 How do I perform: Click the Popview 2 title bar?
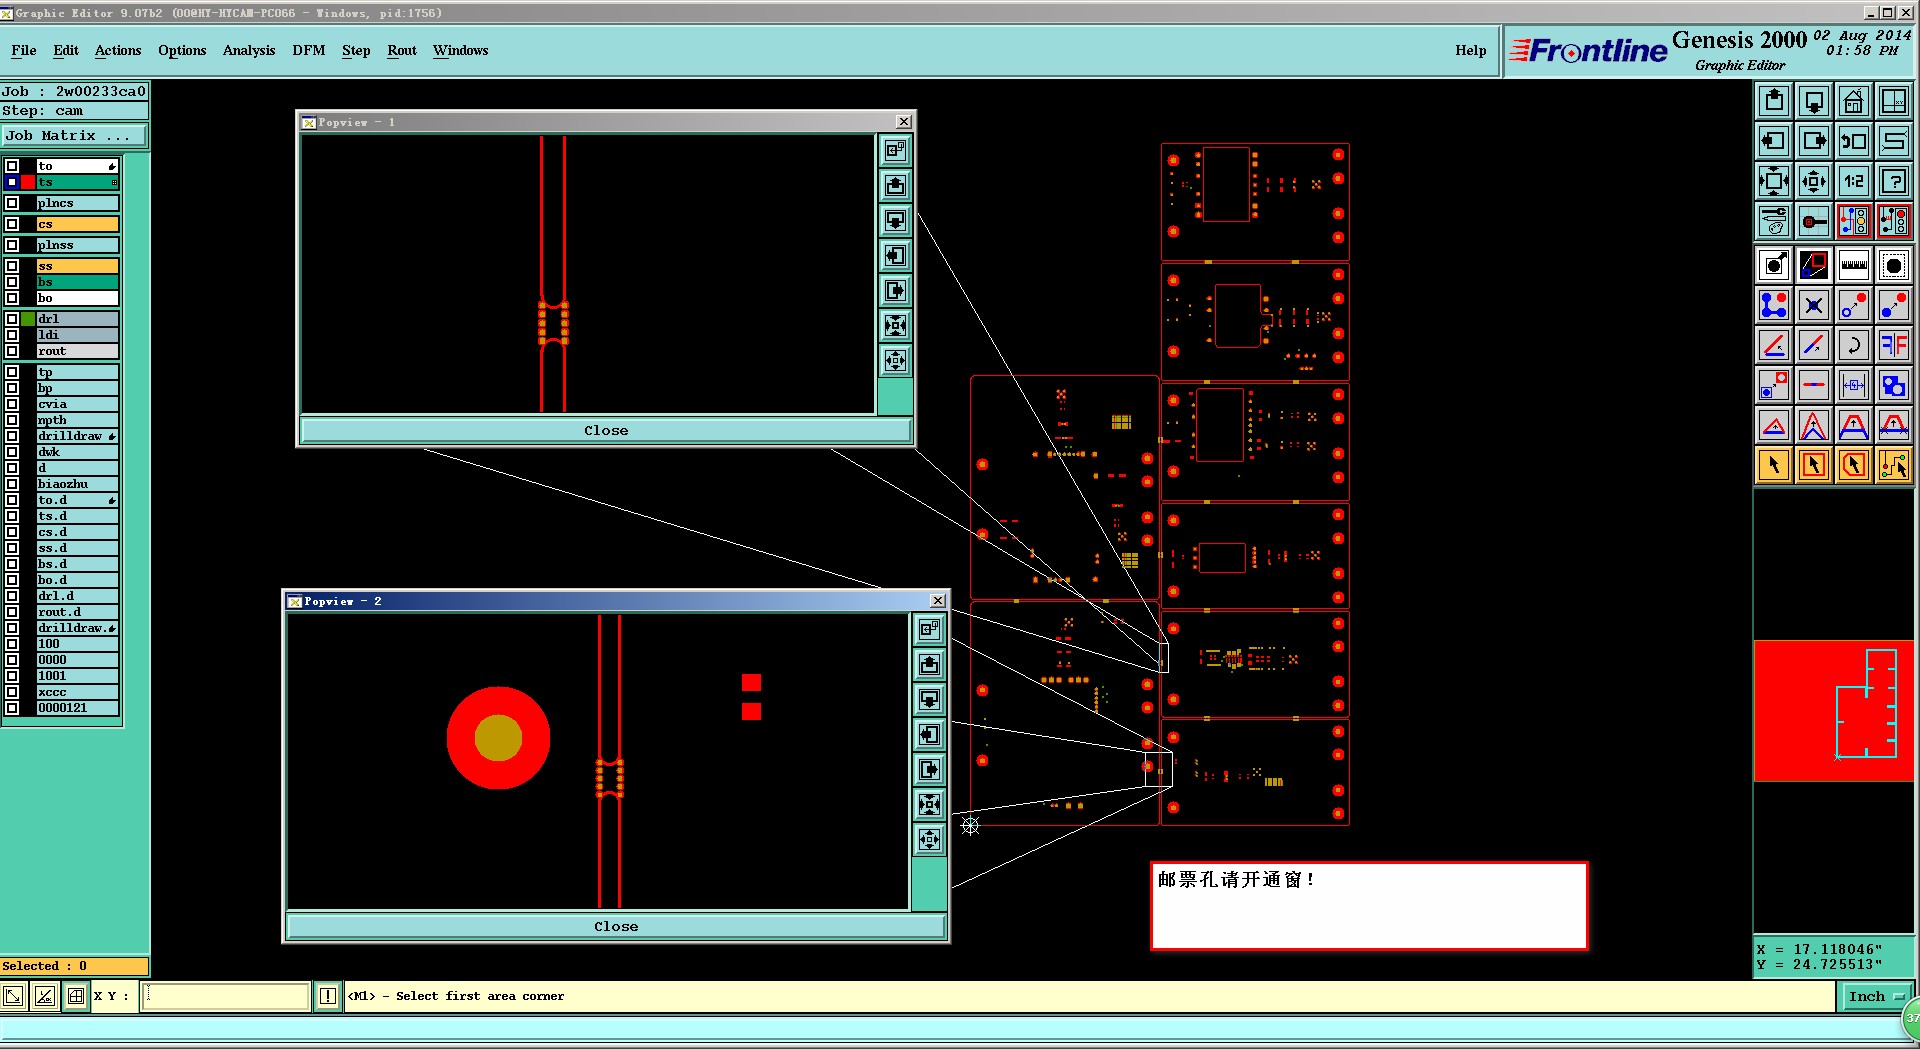[616, 601]
